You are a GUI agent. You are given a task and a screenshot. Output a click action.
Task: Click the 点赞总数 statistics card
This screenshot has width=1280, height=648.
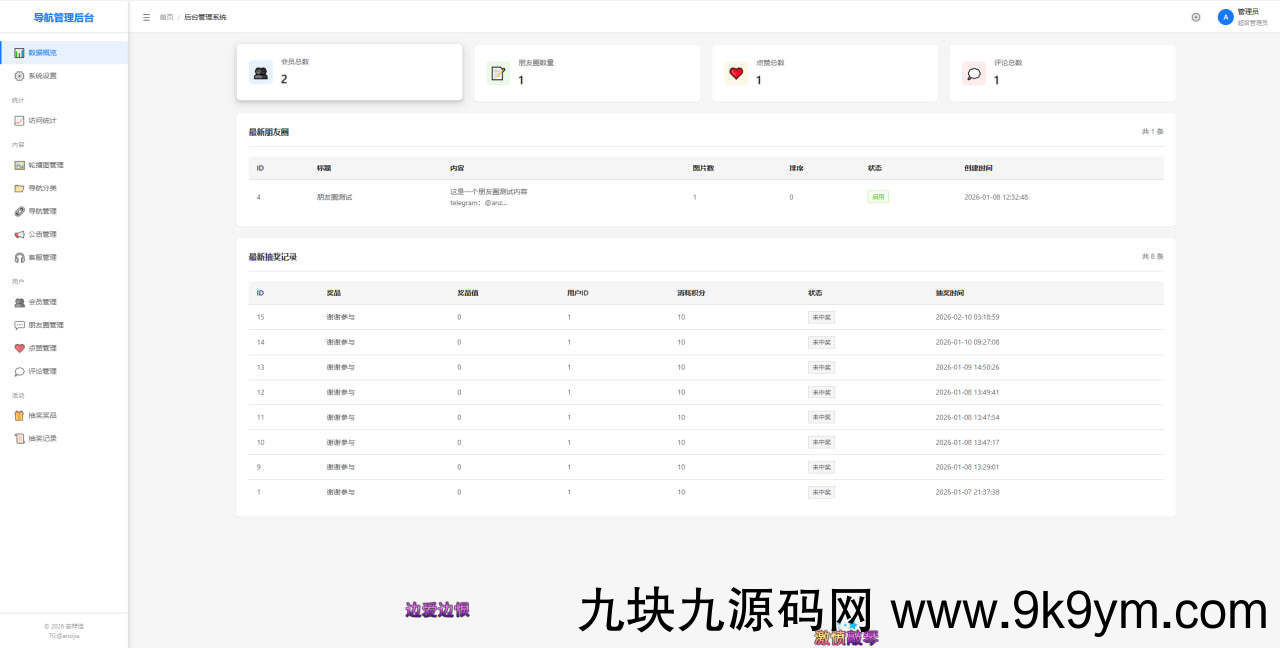[x=824, y=72]
